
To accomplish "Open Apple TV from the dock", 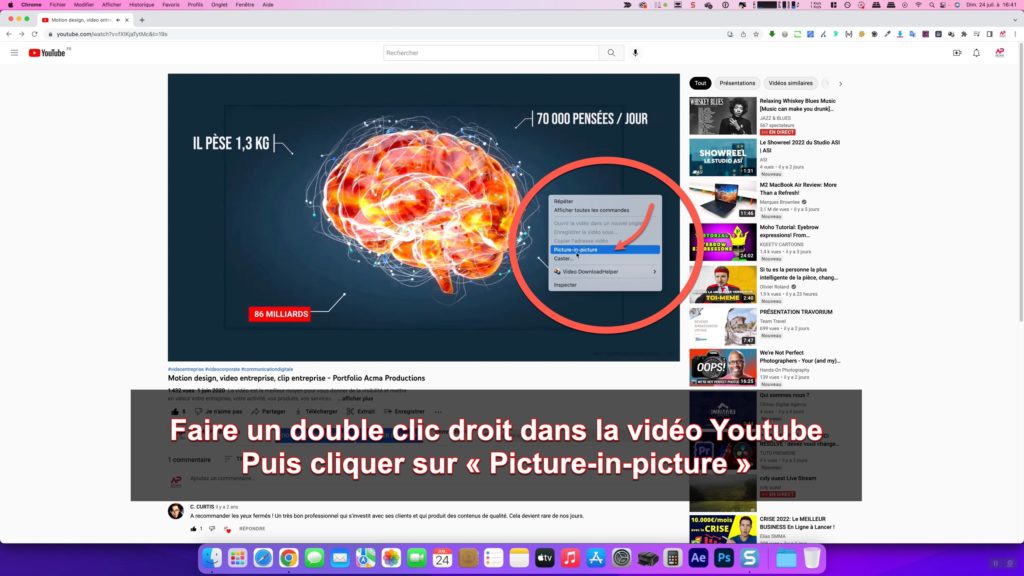I will (x=545, y=558).
